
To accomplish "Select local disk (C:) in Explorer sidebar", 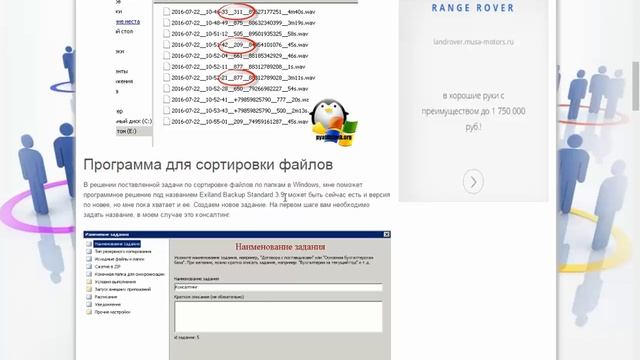I will [x=134, y=121].
